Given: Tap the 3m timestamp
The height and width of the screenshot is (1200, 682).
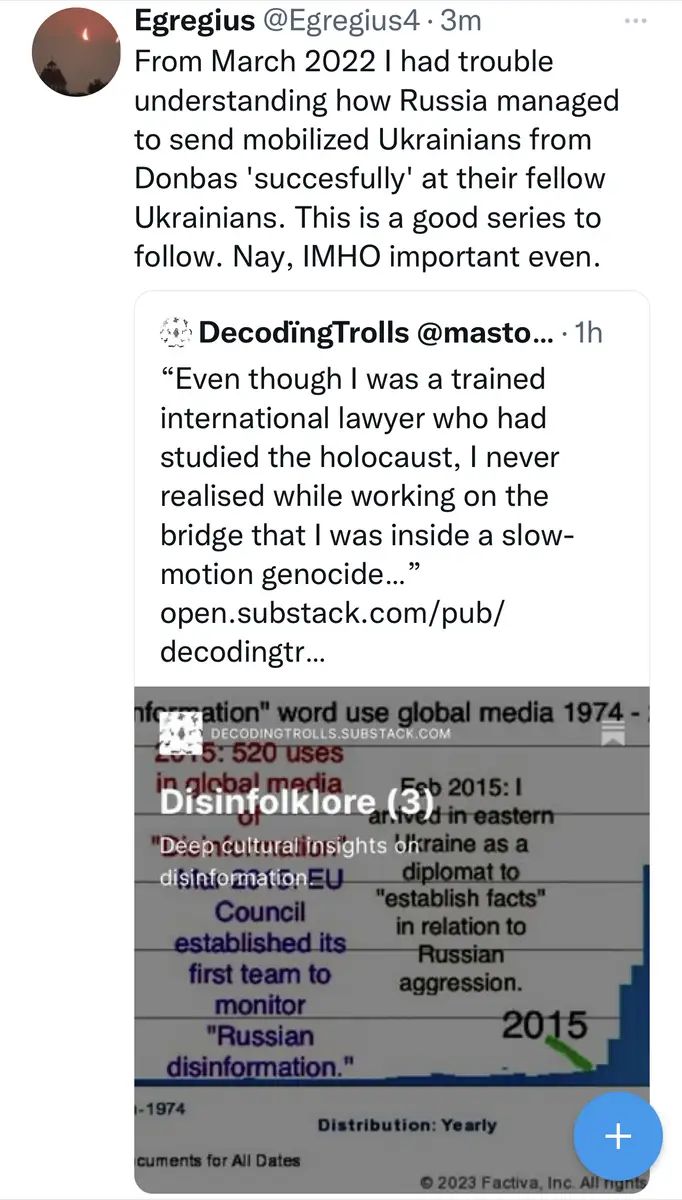Looking at the screenshot, I should pyautogui.click(x=461, y=19).
